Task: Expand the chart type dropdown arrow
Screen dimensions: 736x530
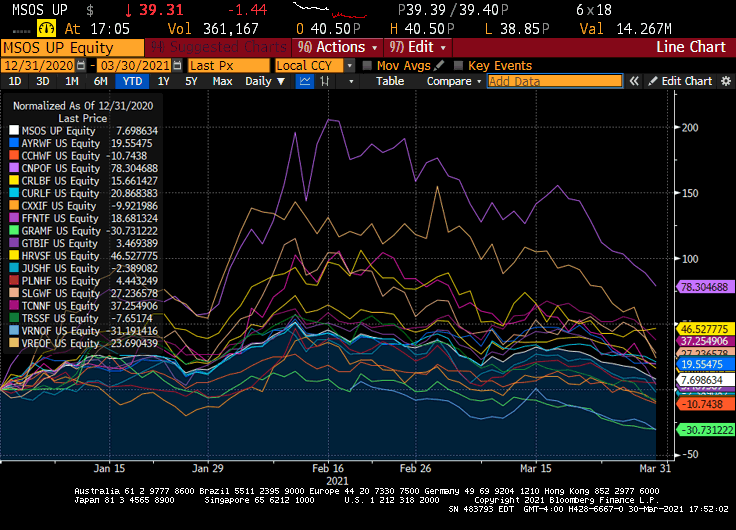Action: click(351, 81)
